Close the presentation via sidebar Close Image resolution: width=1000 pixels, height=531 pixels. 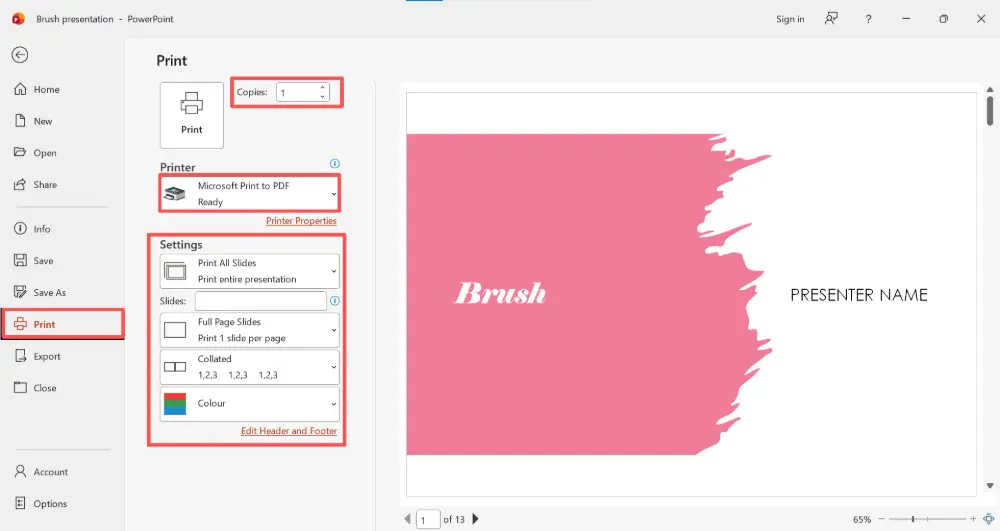[36, 388]
